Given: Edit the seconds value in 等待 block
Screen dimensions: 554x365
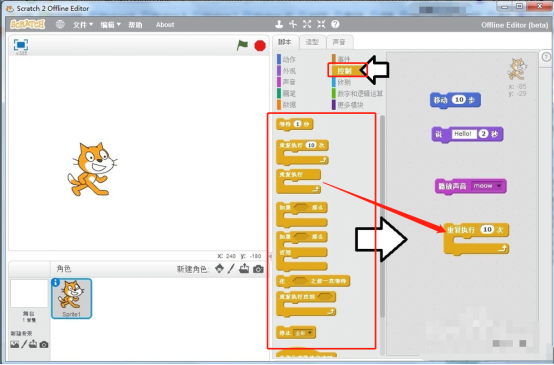Looking at the screenshot, I should (297, 124).
